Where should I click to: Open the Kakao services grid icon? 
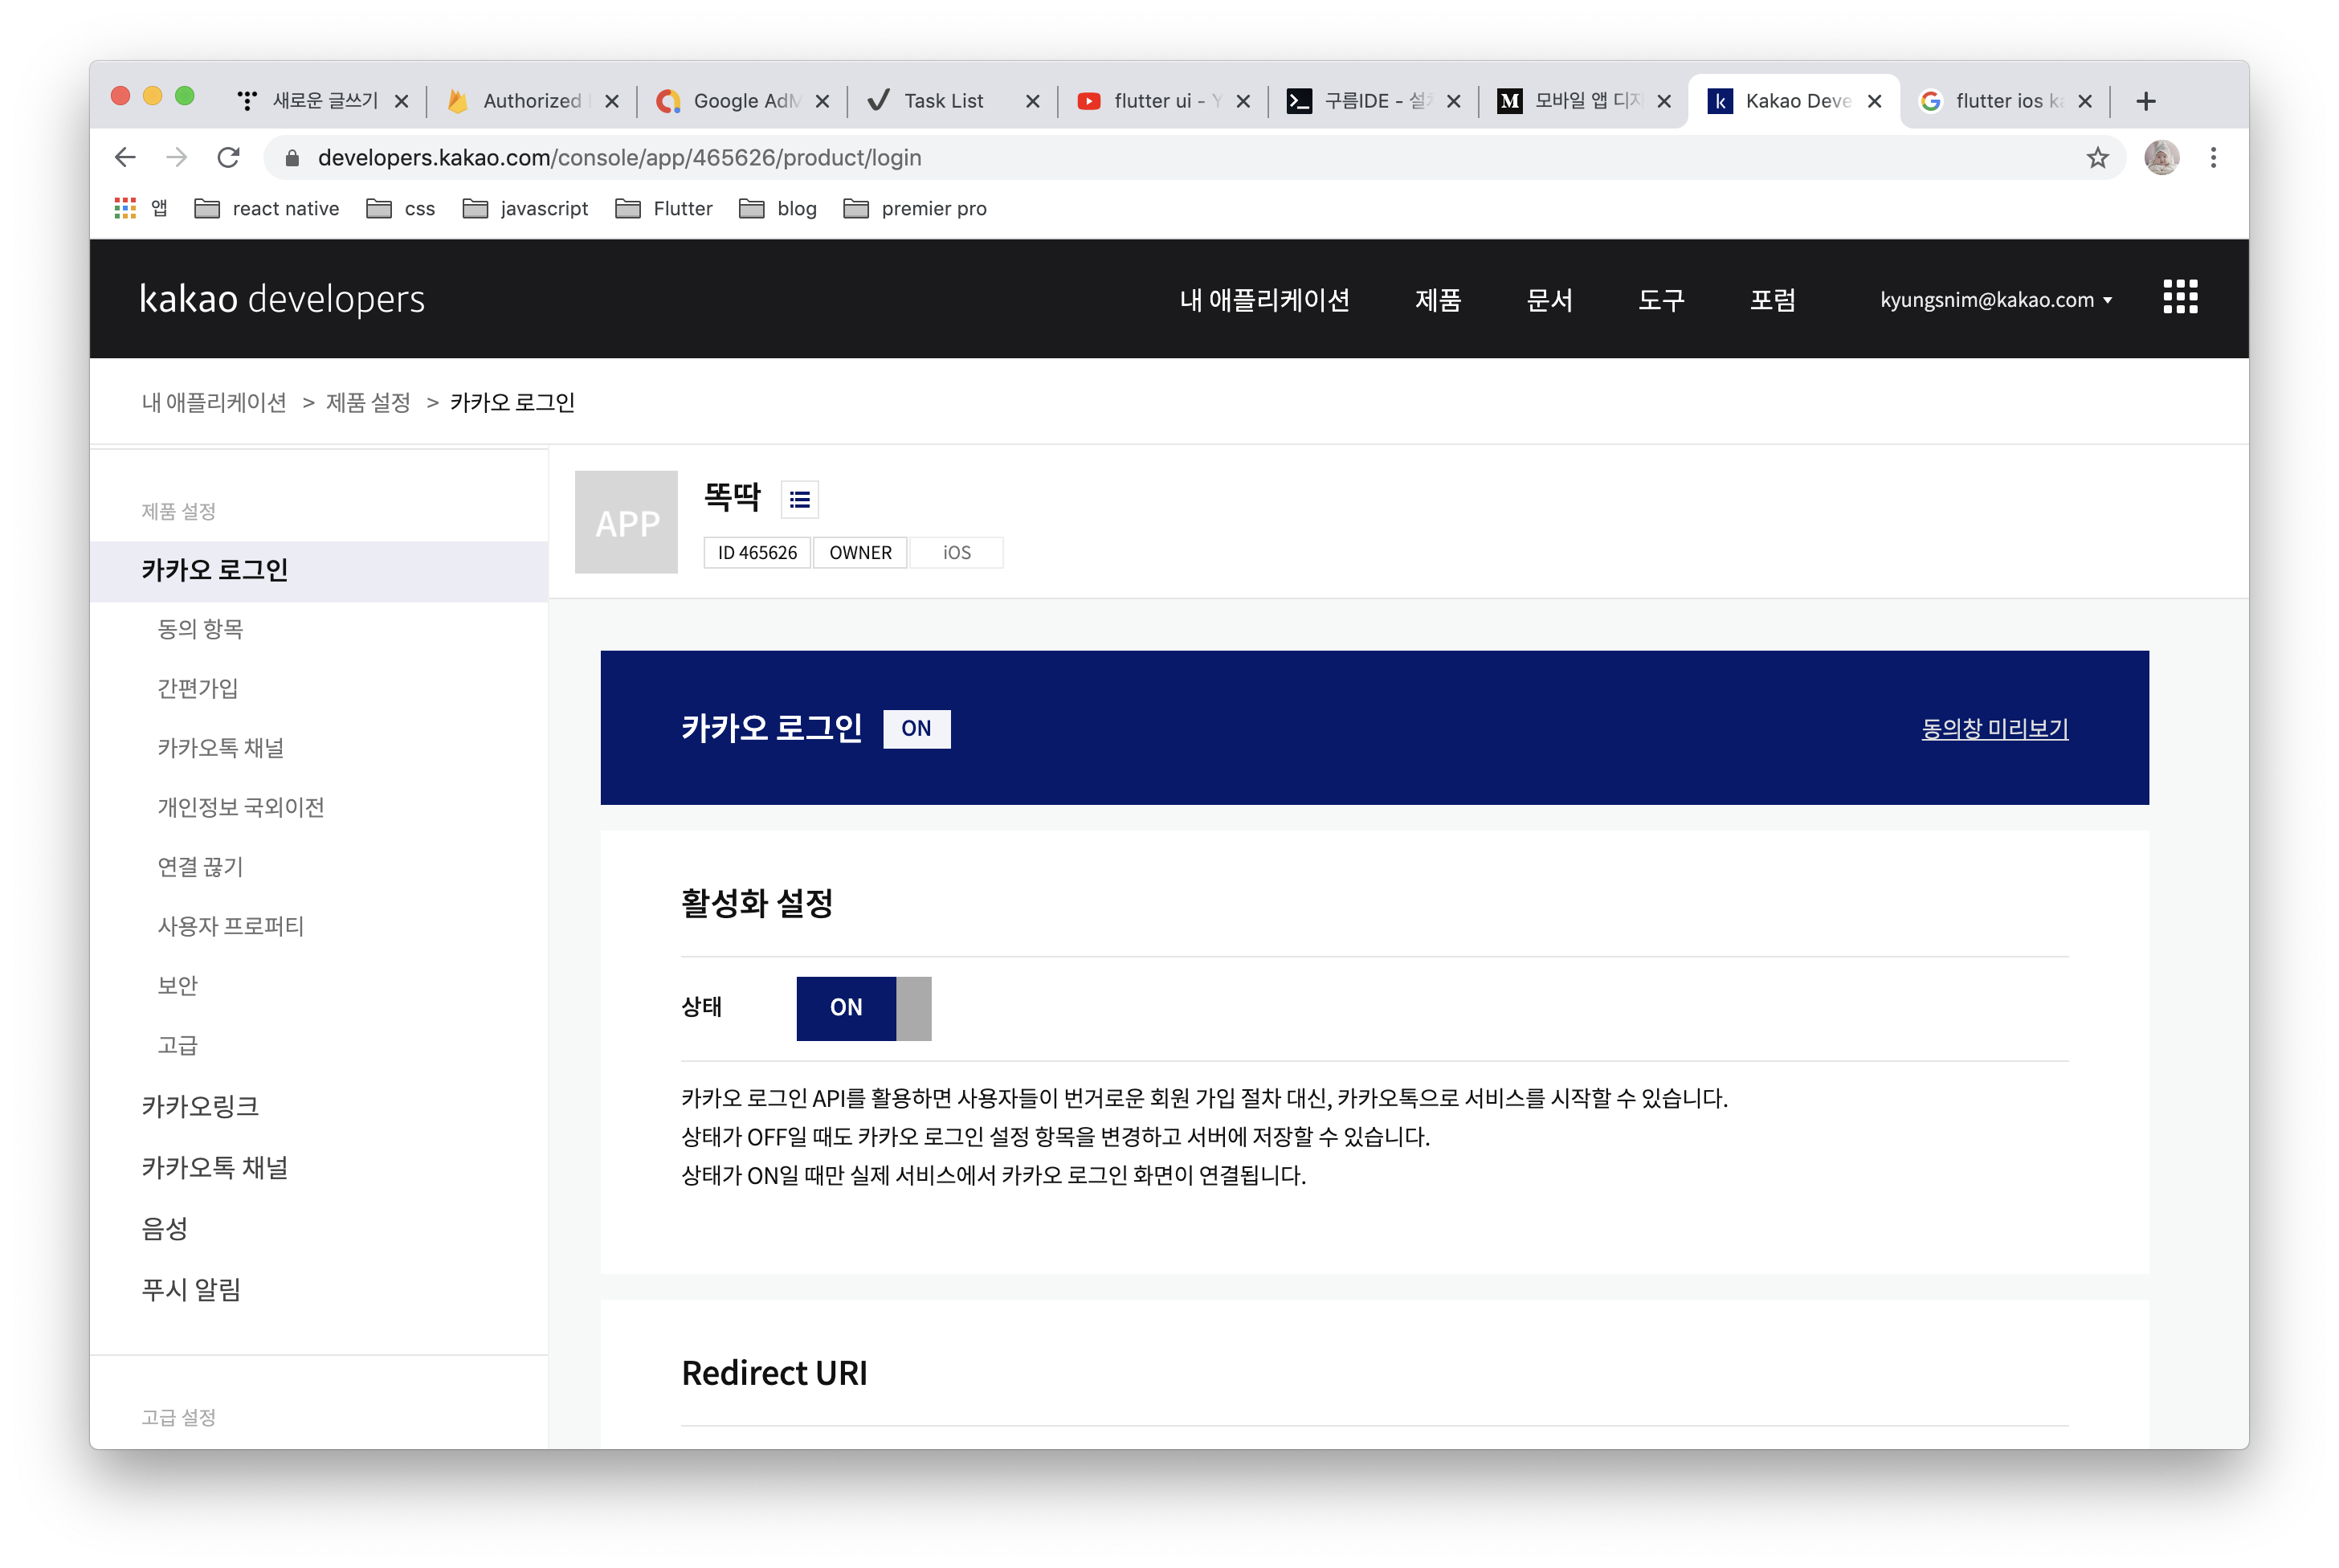pos(2179,297)
